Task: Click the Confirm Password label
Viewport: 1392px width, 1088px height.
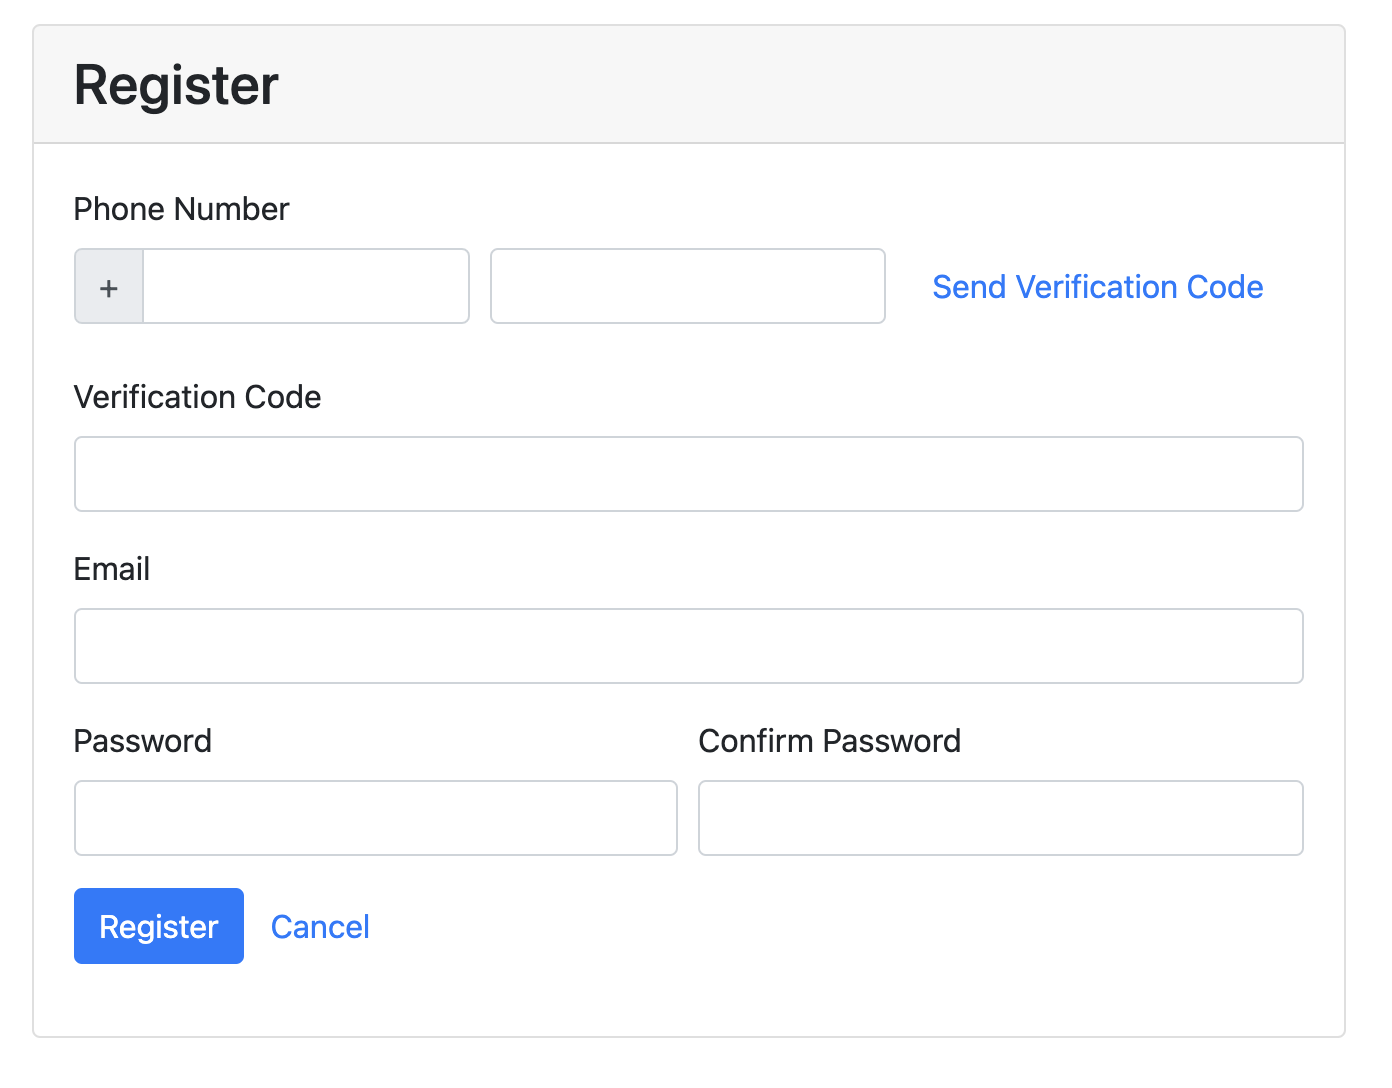Action: (829, 741)
